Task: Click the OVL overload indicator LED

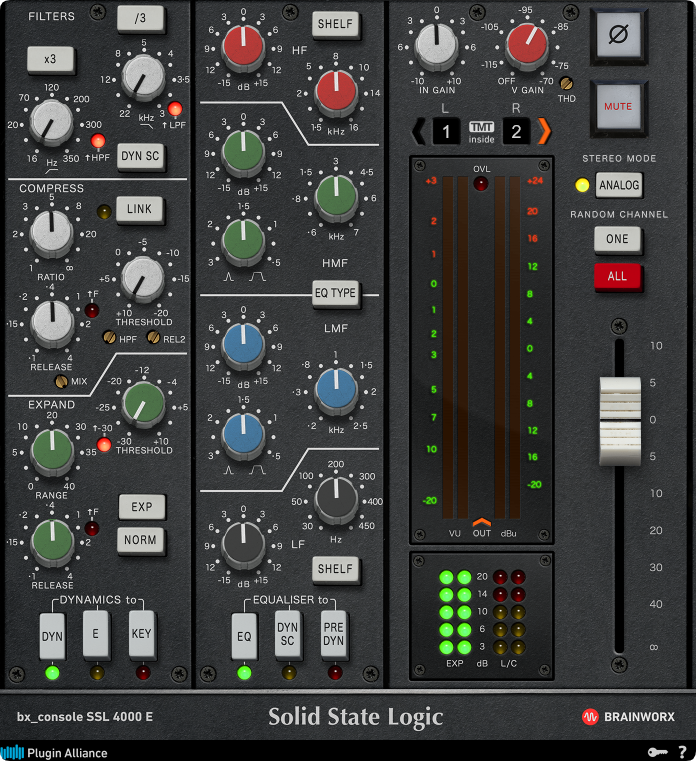Action: [481, 184]
